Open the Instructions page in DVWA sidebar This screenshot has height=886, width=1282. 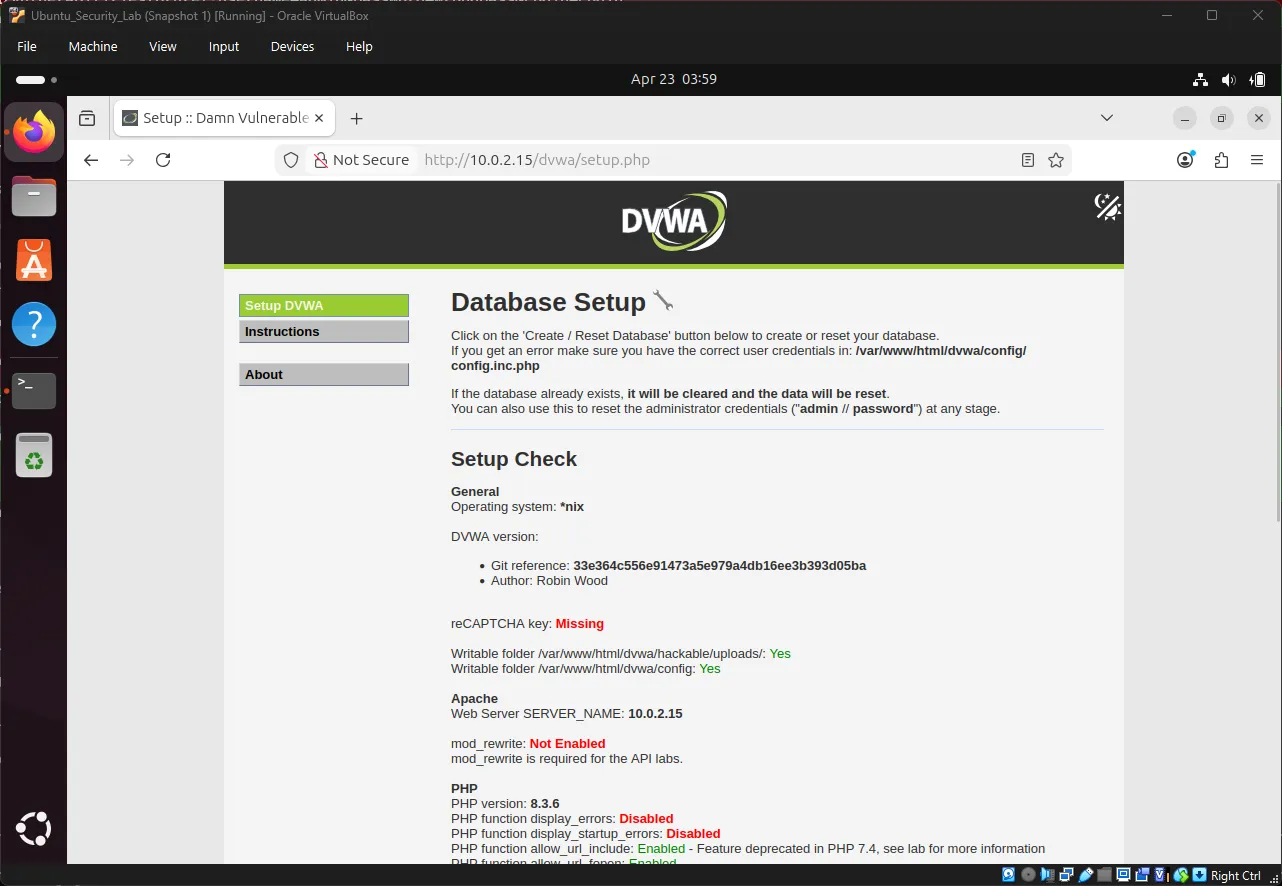[323, 331]
